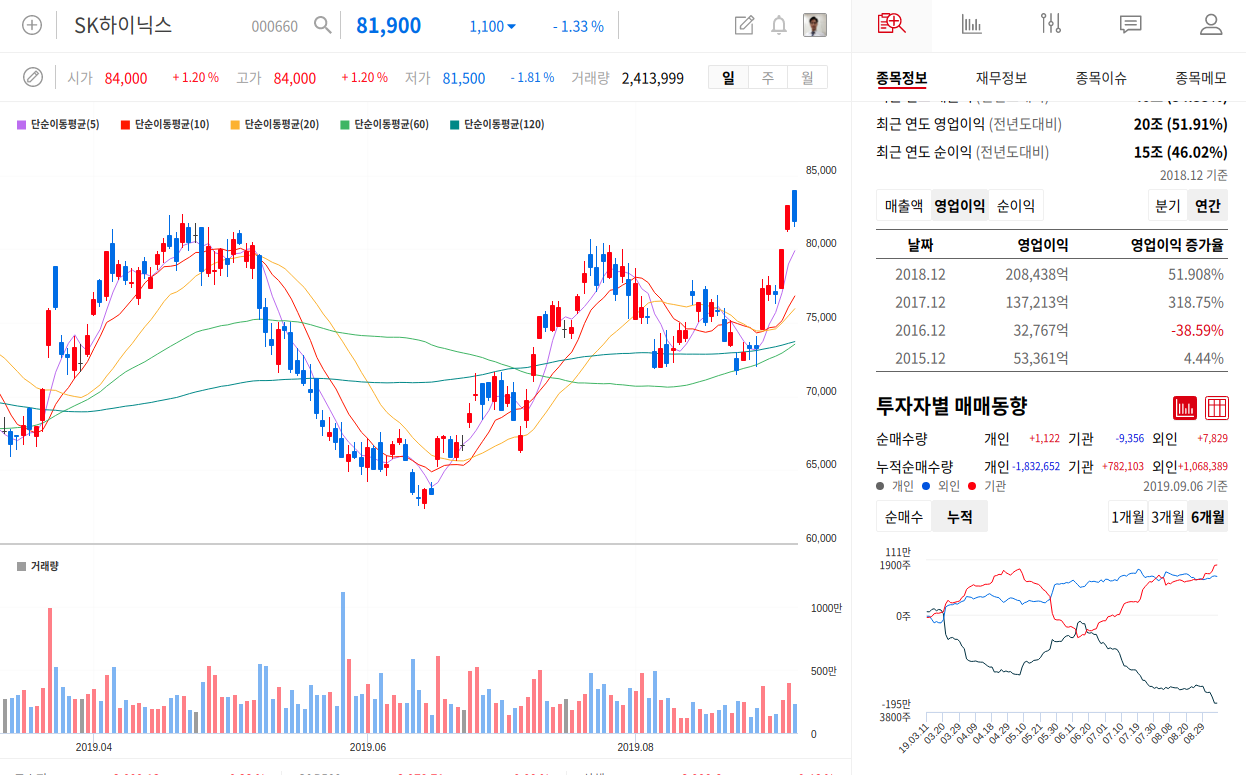Click the 4.44% growth rate cell
The image size is (1246, 775).
1203,358
